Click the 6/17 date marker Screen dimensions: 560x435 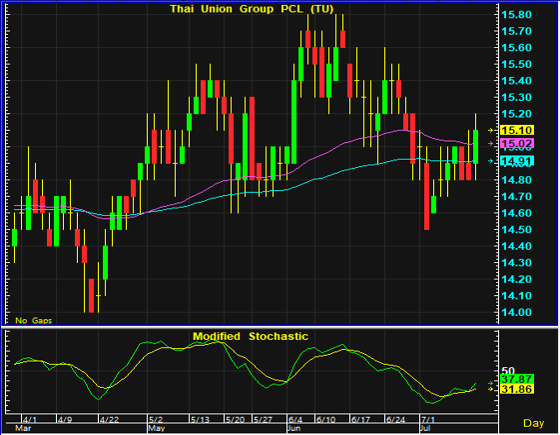pos(360,419)
